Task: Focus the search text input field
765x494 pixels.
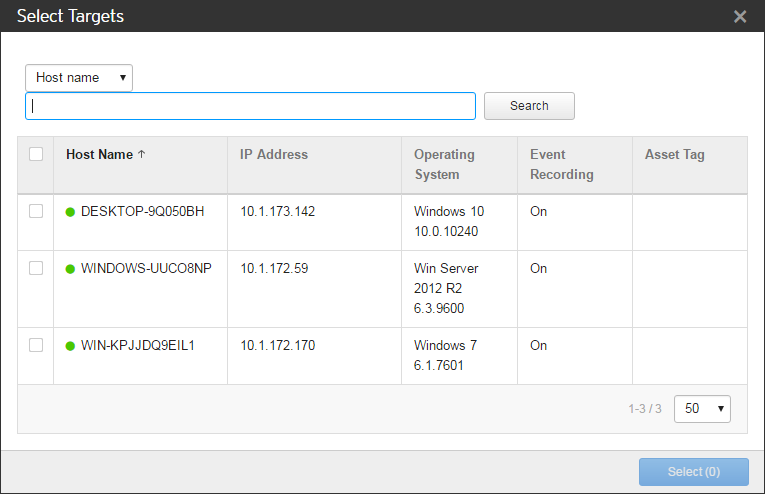Action: coord(250,106)
